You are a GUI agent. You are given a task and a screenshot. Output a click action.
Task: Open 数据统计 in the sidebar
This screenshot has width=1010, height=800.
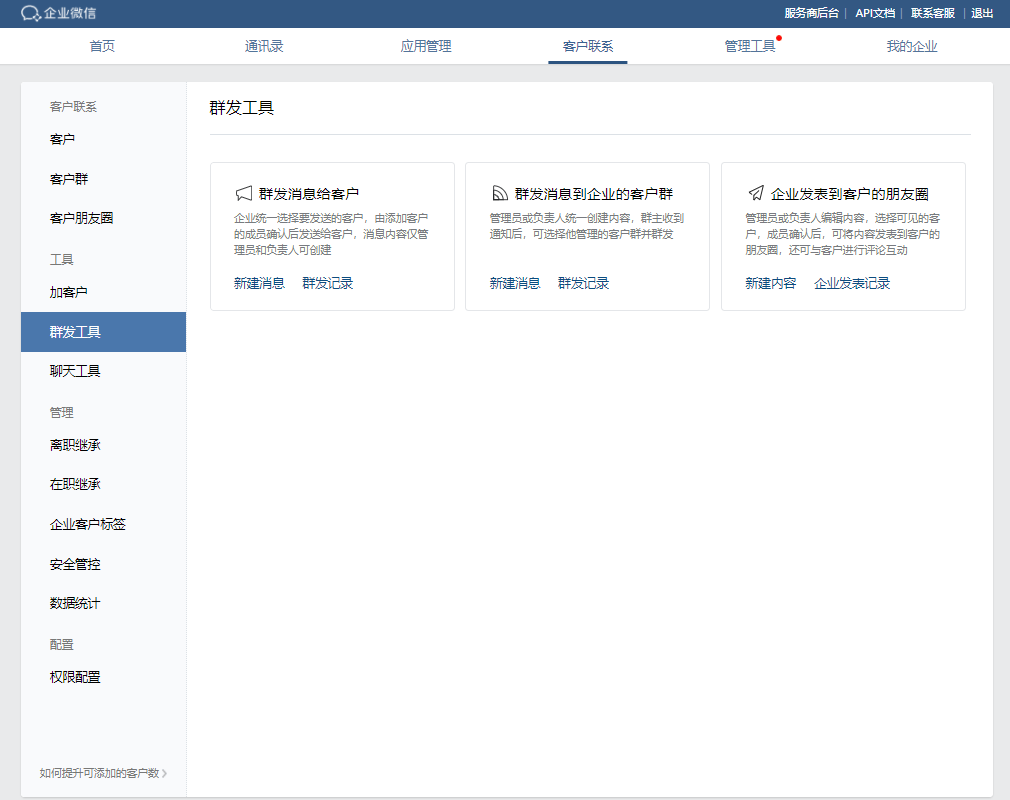coord(75,604)
